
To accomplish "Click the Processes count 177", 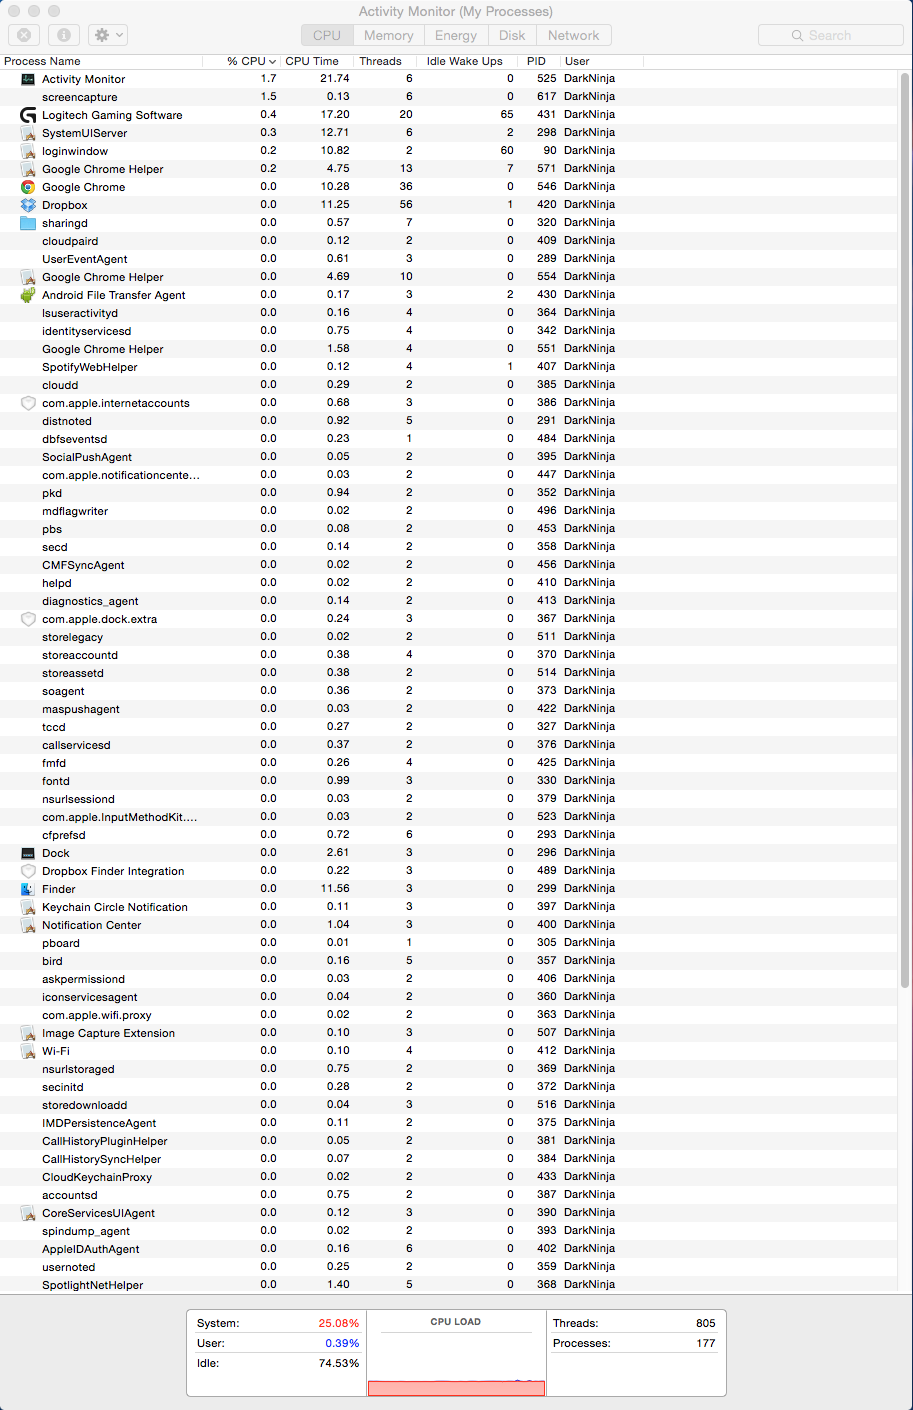I will pos(706,1343).
